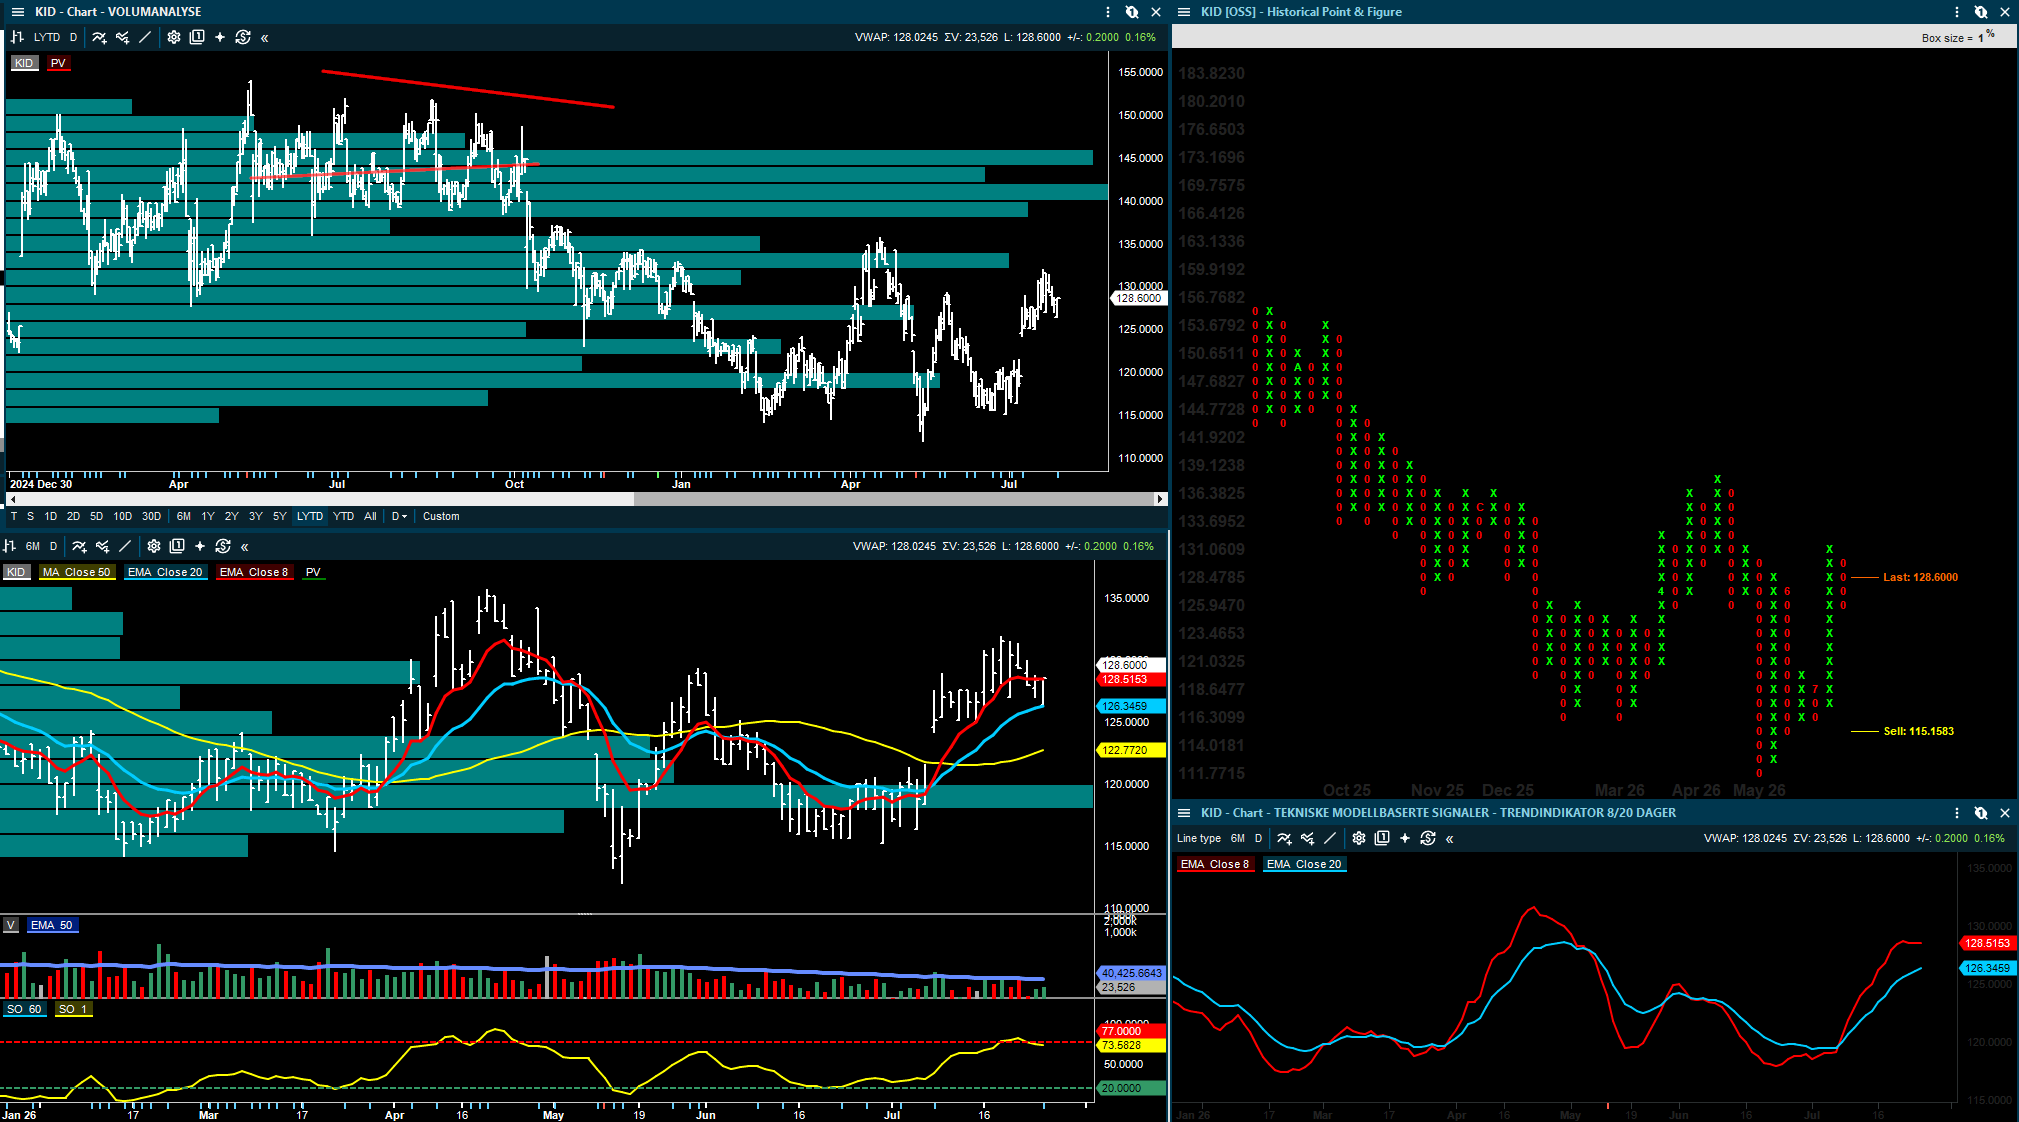Click currency refresh icon in TRENDINDIKATOR toolbar

[1428, 838]
